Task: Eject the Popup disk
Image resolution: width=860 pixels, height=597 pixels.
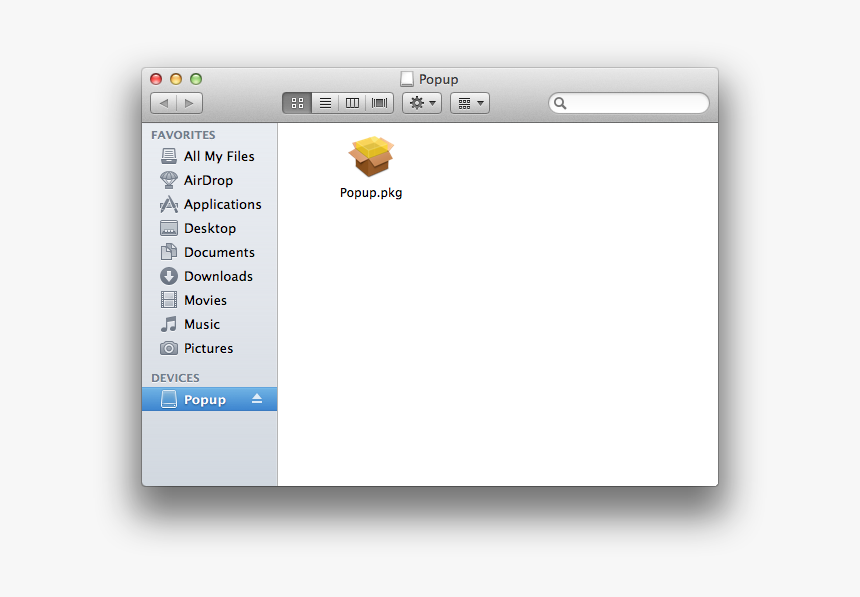Action: pyautogui.click(x=257, y=399)
